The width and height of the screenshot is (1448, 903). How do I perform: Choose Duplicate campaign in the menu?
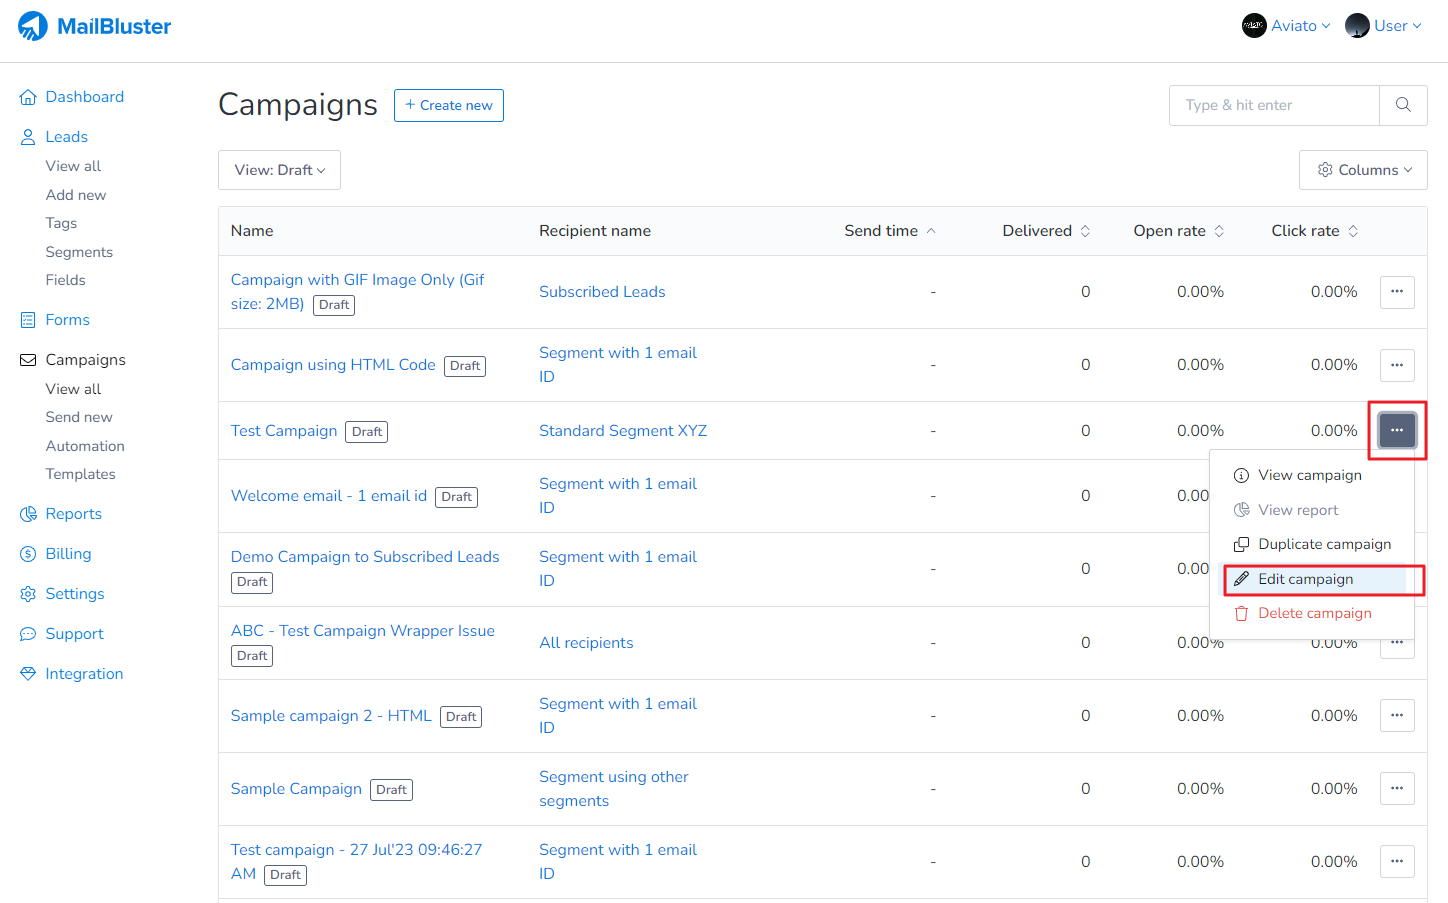1324,544
